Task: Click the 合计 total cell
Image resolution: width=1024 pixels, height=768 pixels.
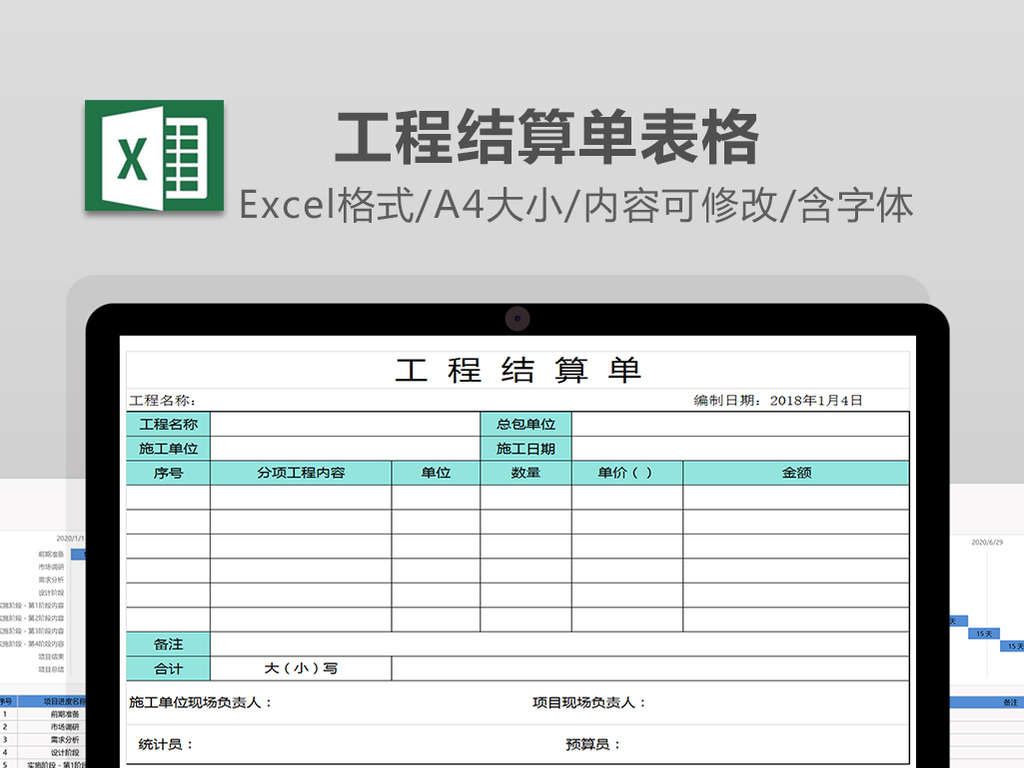Action: click(167, 668)
